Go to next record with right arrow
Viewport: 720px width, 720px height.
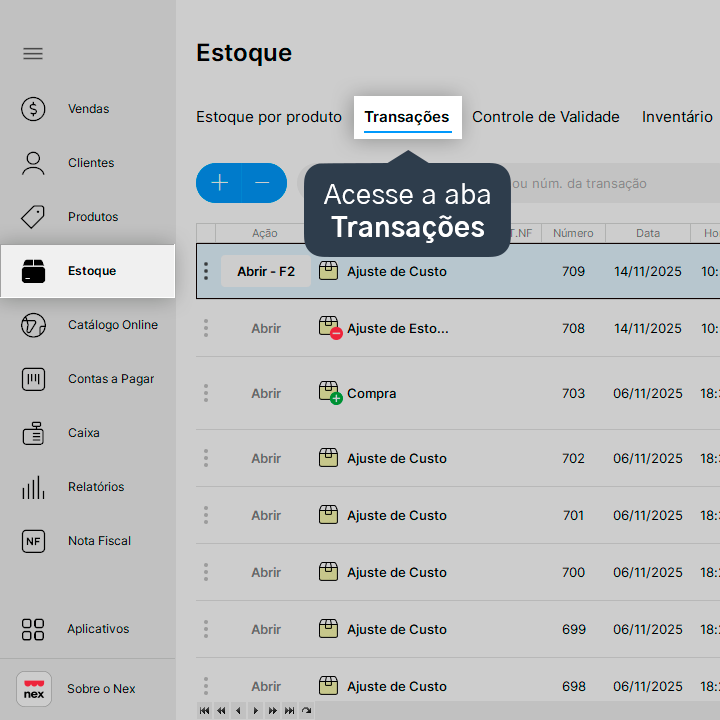(x=255, y=710)
